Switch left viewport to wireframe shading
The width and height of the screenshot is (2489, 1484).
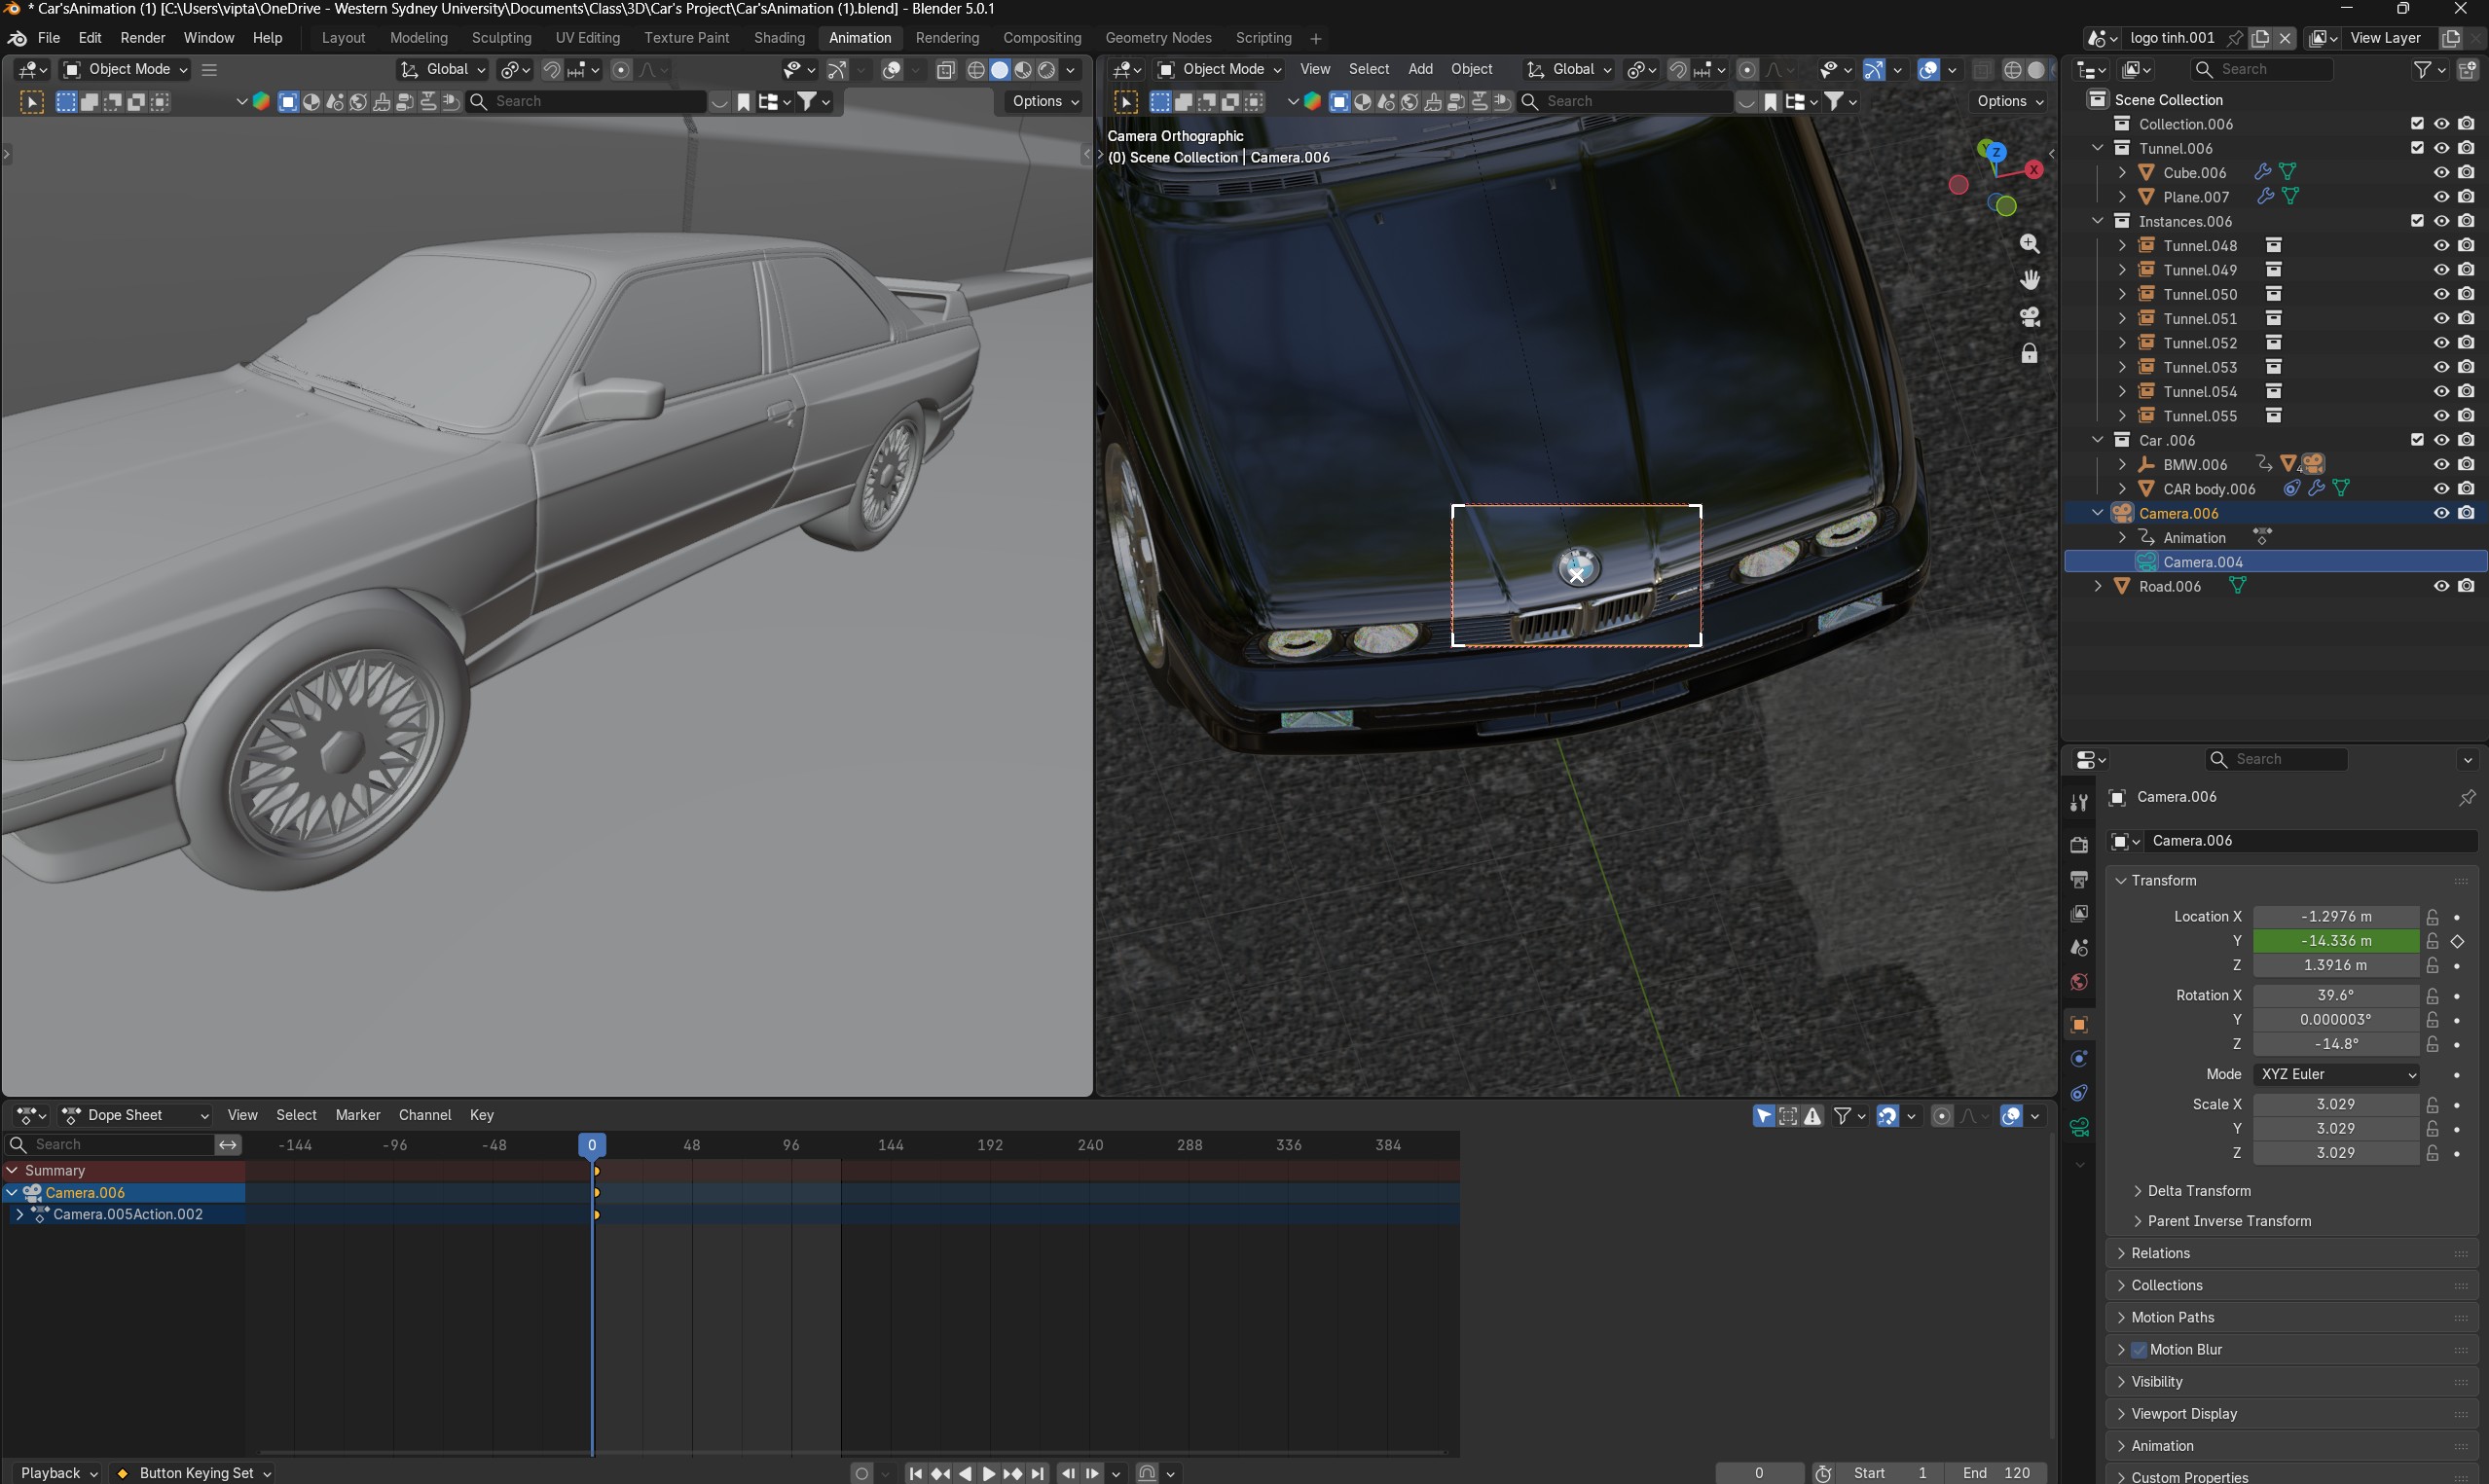(x=976, y=70)
